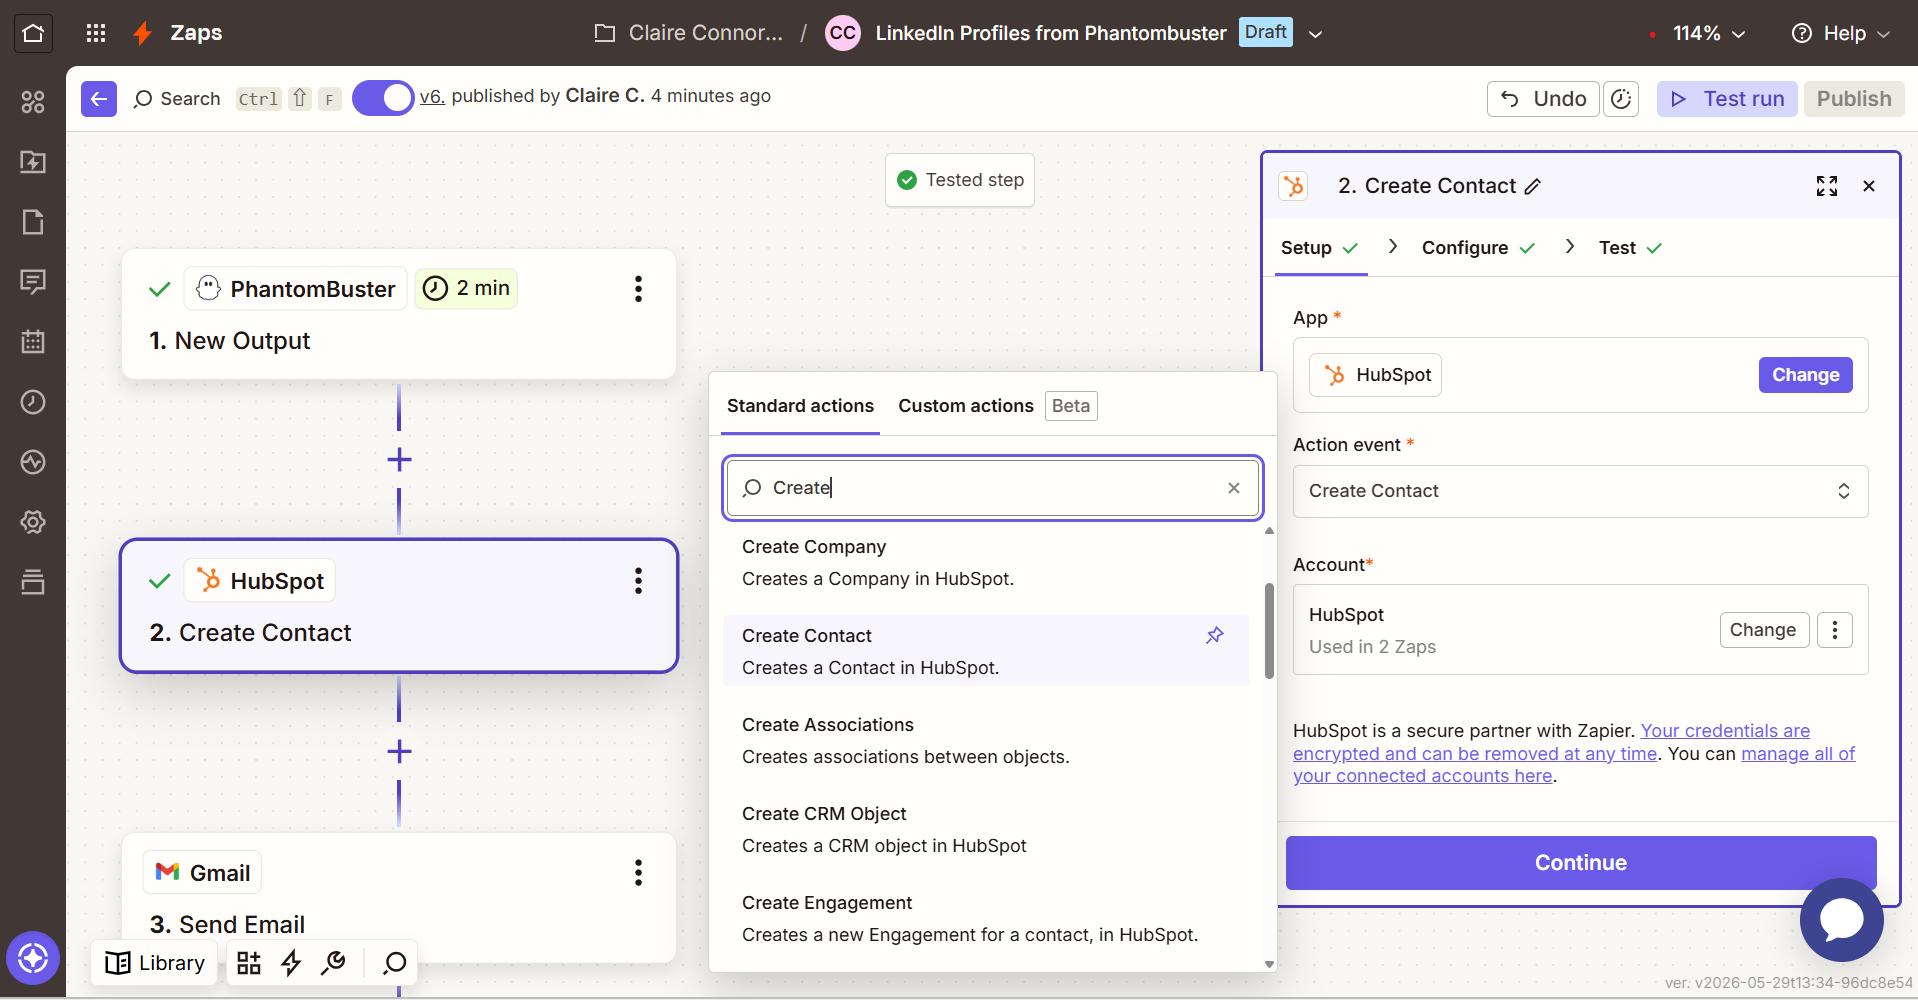Expand the step editor panel fullscreen

coord(1827,186)
